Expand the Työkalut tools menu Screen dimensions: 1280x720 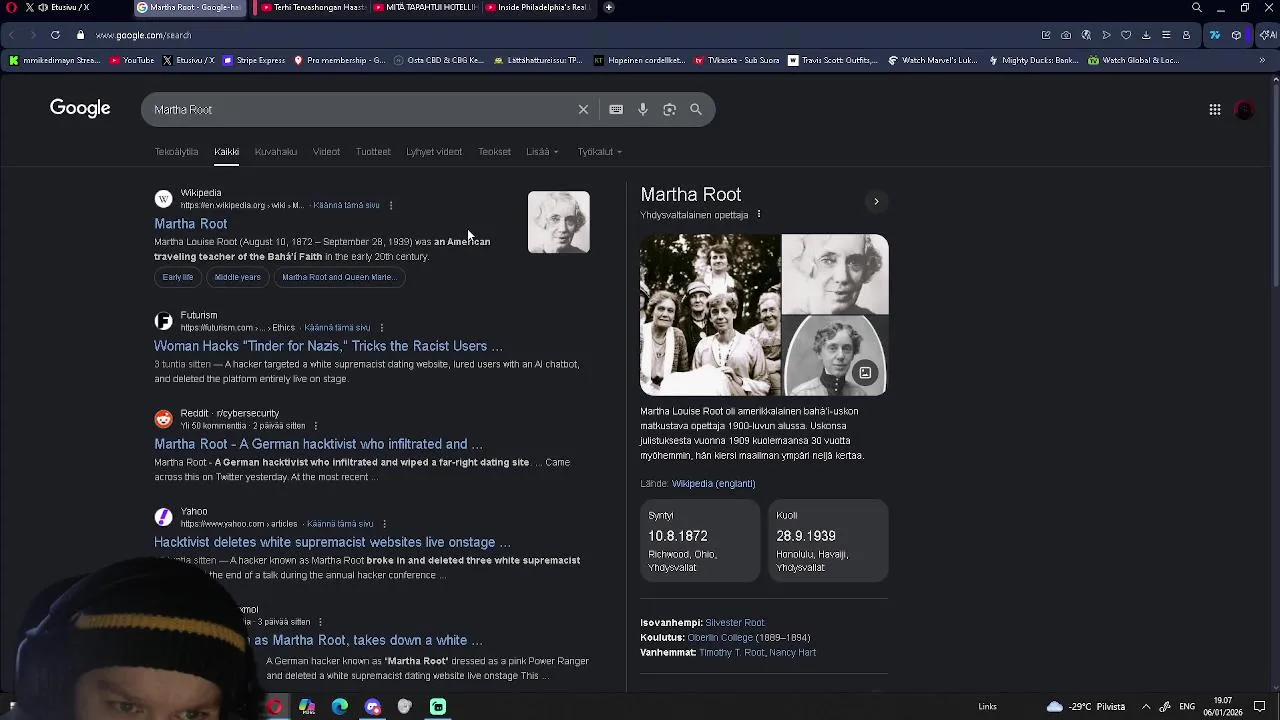tap(600, 152)
